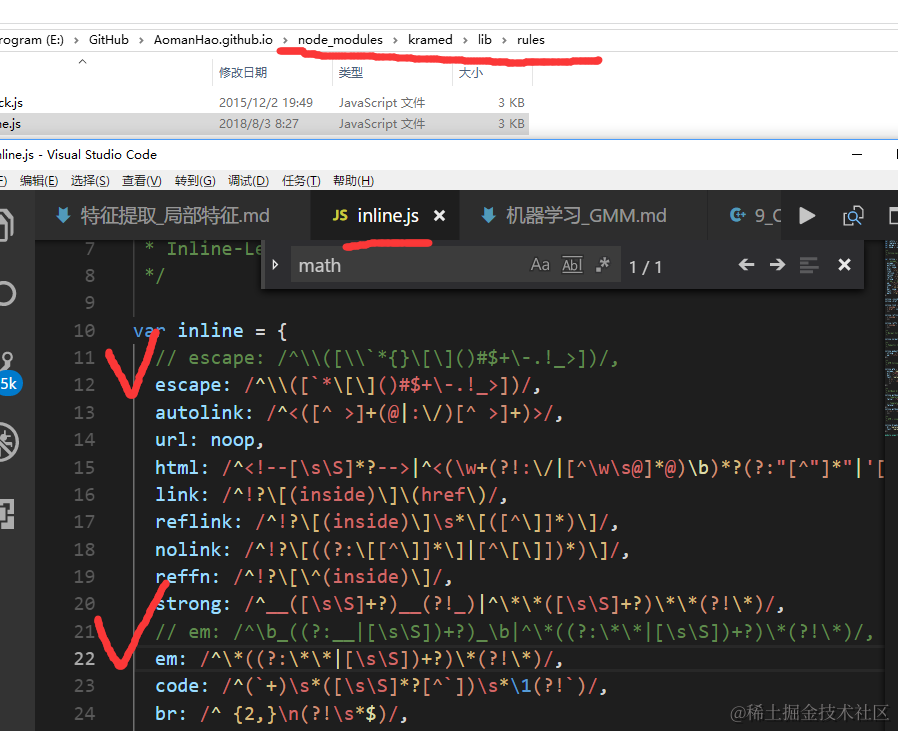The height and width of the screenshot is (731, 898).
Task: Open 帮助(H) menu
Action: point(353,181)
